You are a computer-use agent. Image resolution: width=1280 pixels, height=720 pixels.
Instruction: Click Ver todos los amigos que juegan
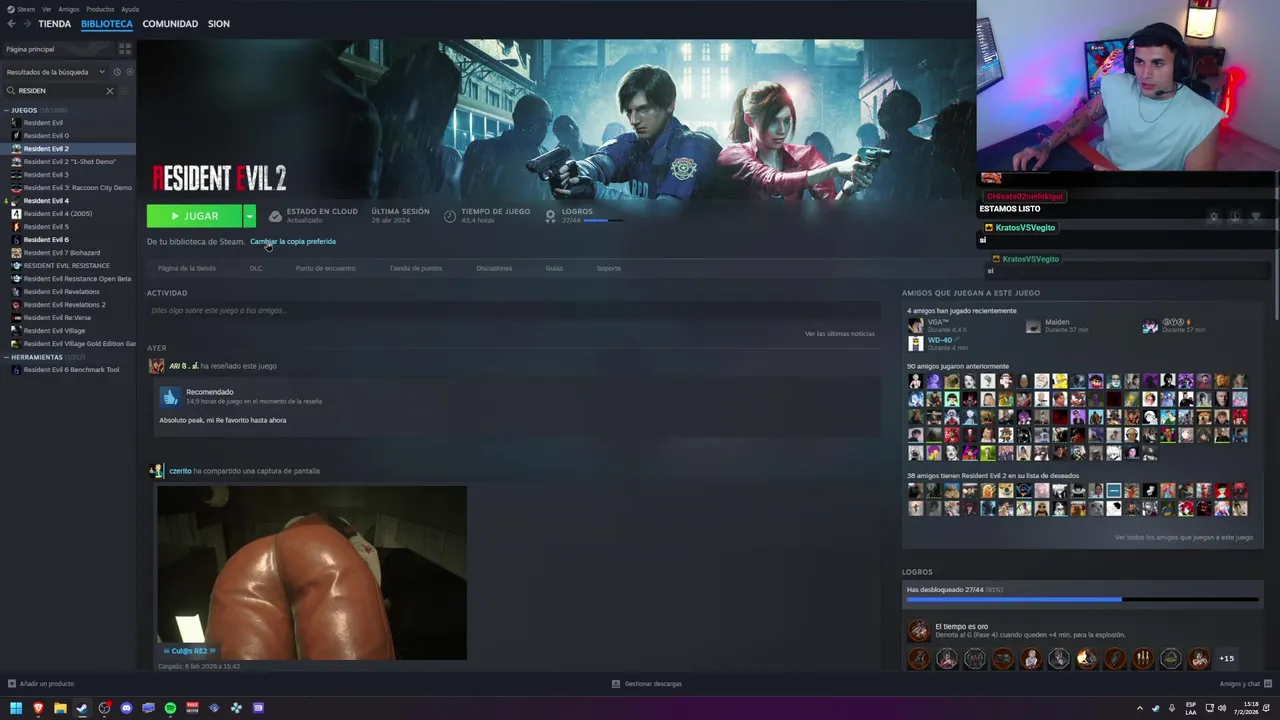click(1184, 537)
